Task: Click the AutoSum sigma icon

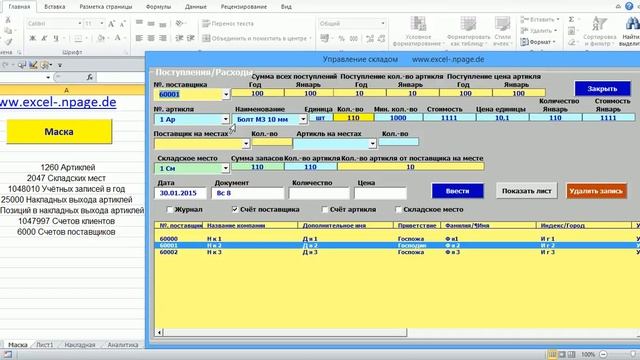Action: click(571, 20)
